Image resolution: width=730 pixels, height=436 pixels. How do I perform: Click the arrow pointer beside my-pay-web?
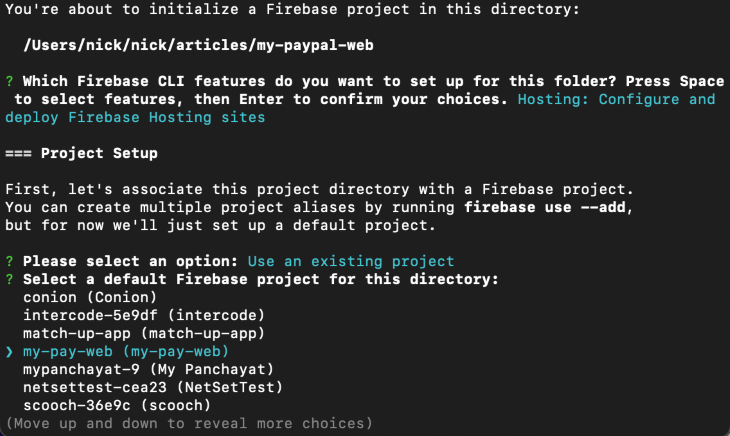[10, 351]
